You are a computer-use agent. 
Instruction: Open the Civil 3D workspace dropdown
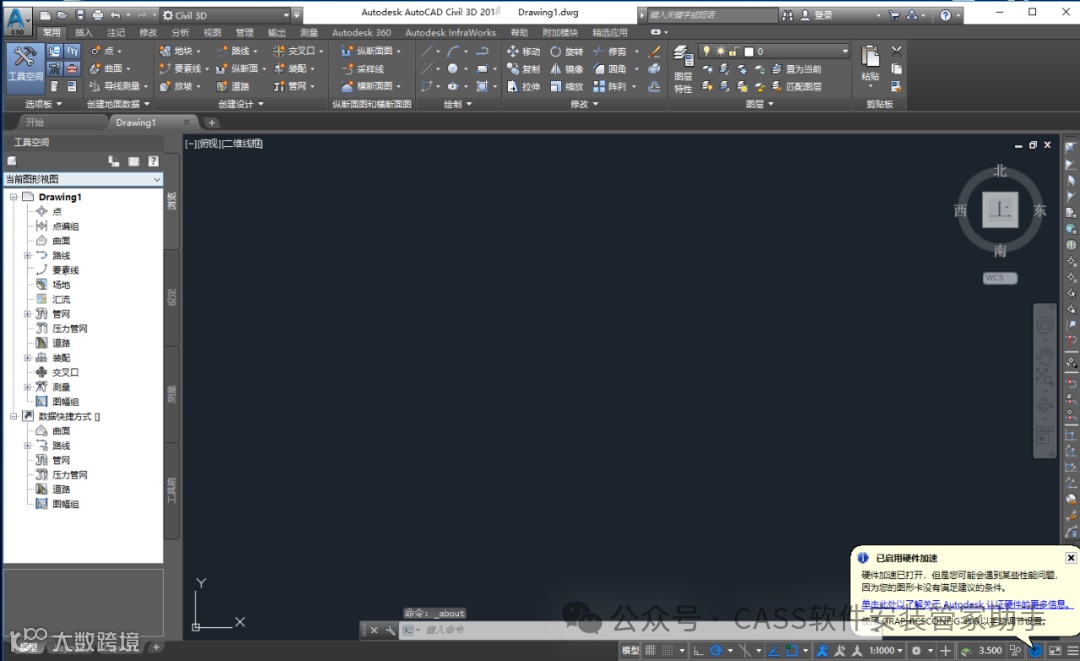coord(225,15)
